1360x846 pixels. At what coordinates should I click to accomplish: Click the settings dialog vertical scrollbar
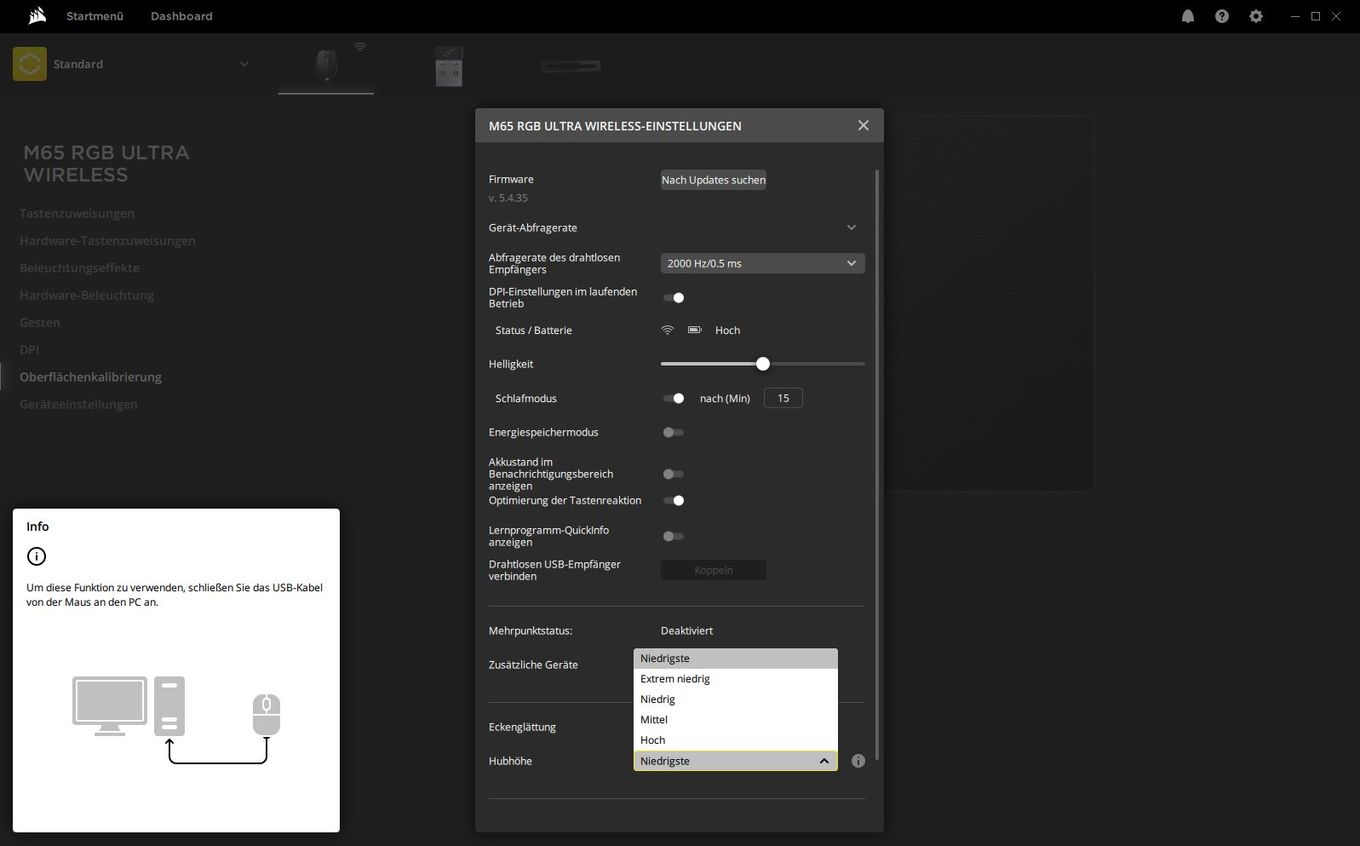pos(877,464)
